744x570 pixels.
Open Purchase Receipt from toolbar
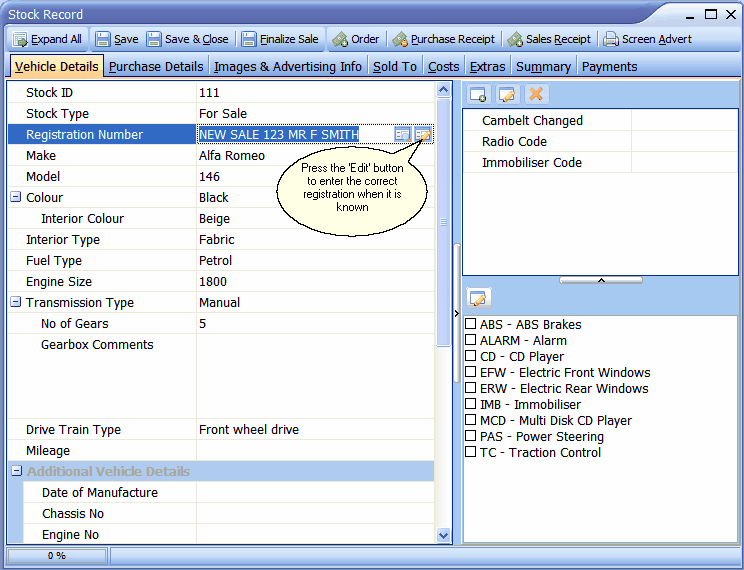443,39
